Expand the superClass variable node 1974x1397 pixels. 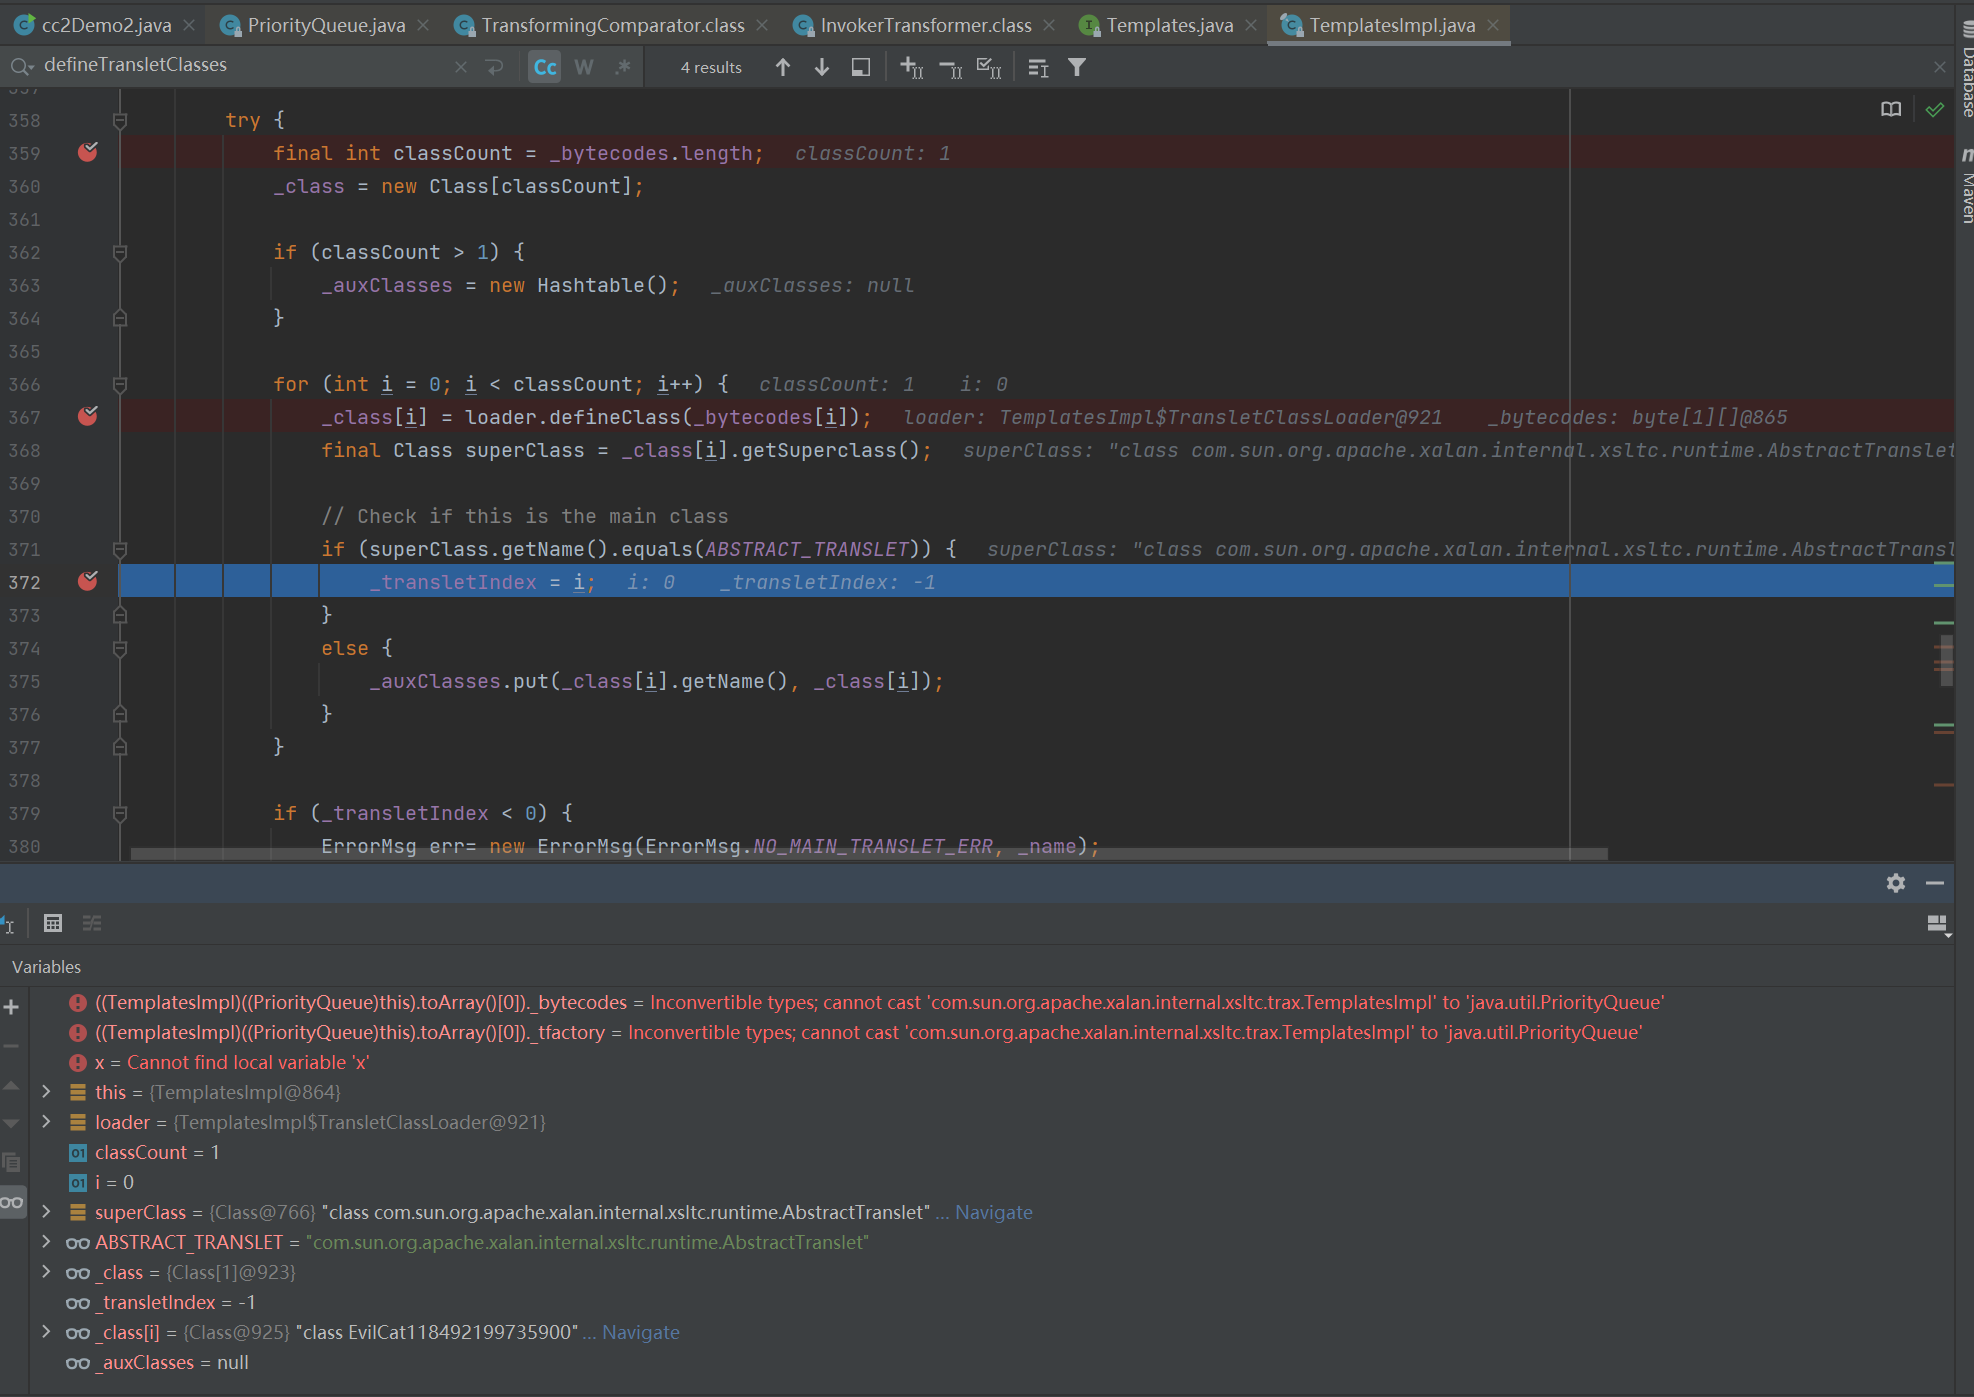pyautogui.click(x=46, y=1212)
